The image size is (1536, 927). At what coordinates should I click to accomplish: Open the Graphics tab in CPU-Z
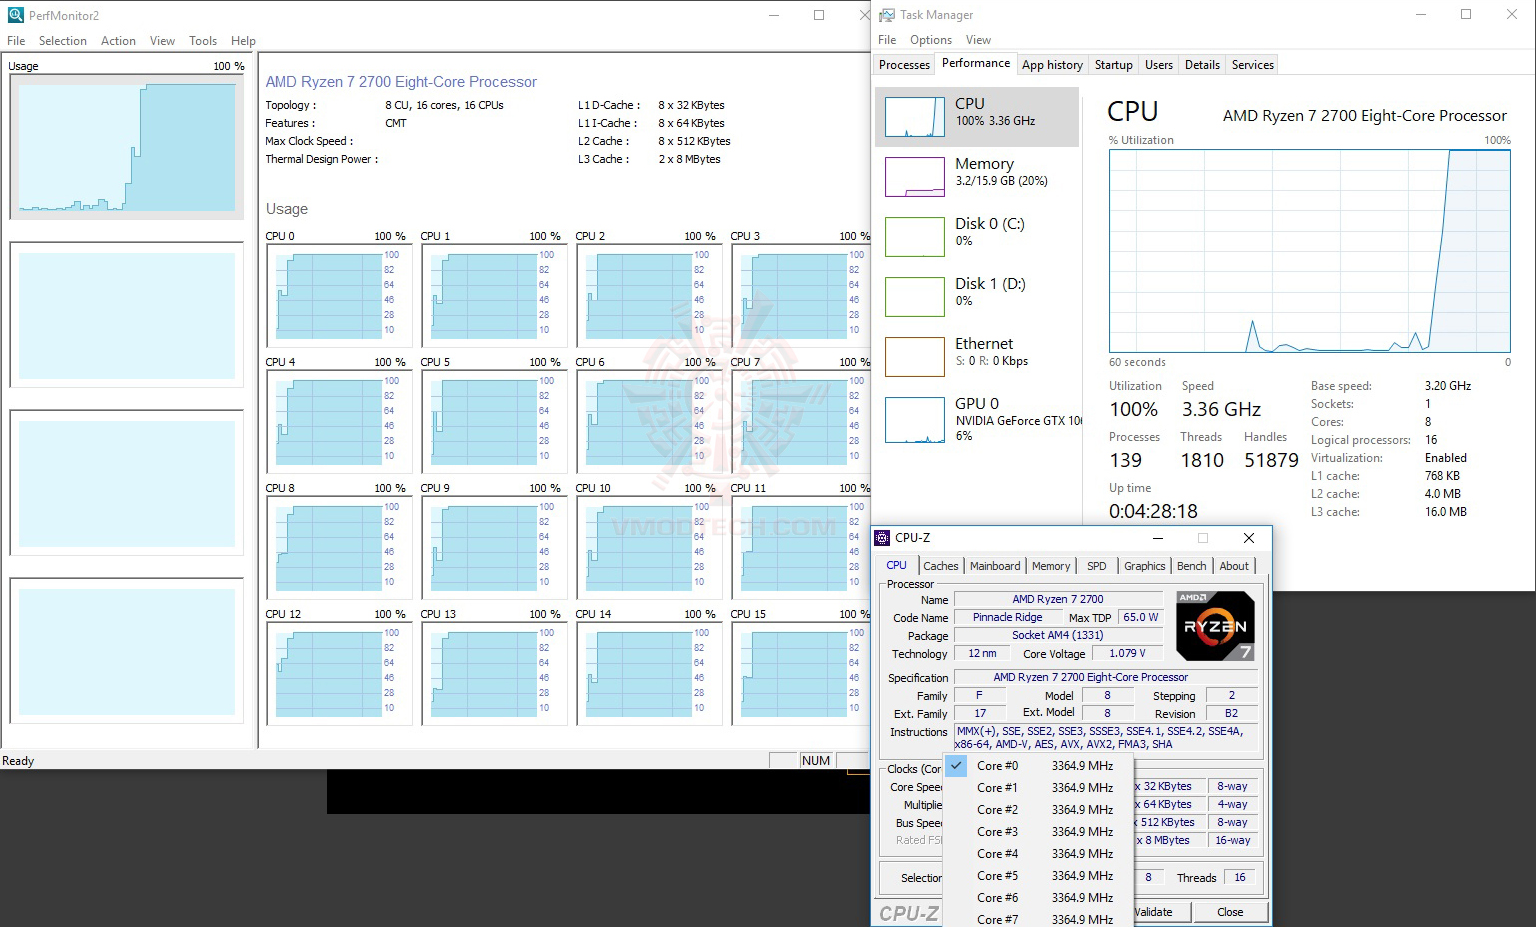(1145, 566)
